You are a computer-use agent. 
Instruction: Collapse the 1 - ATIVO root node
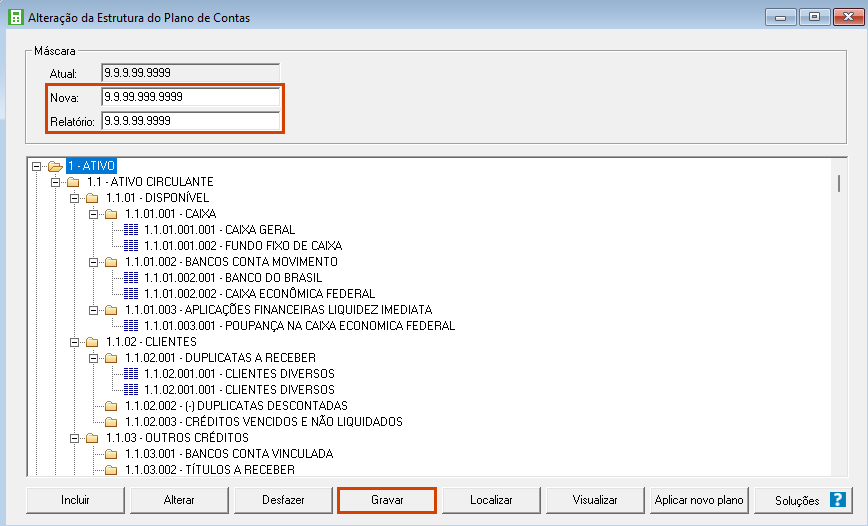pyautogui.click(x=37, y=166)
